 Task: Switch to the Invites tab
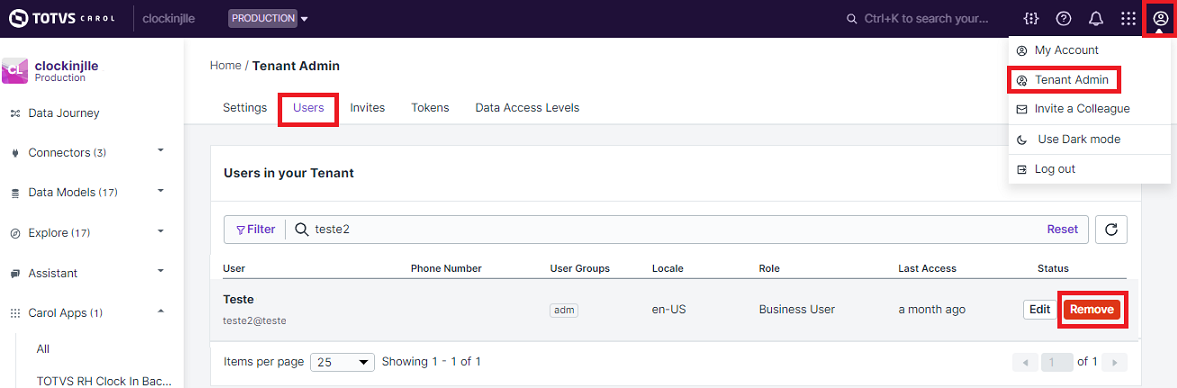click(x=368, y=107)
